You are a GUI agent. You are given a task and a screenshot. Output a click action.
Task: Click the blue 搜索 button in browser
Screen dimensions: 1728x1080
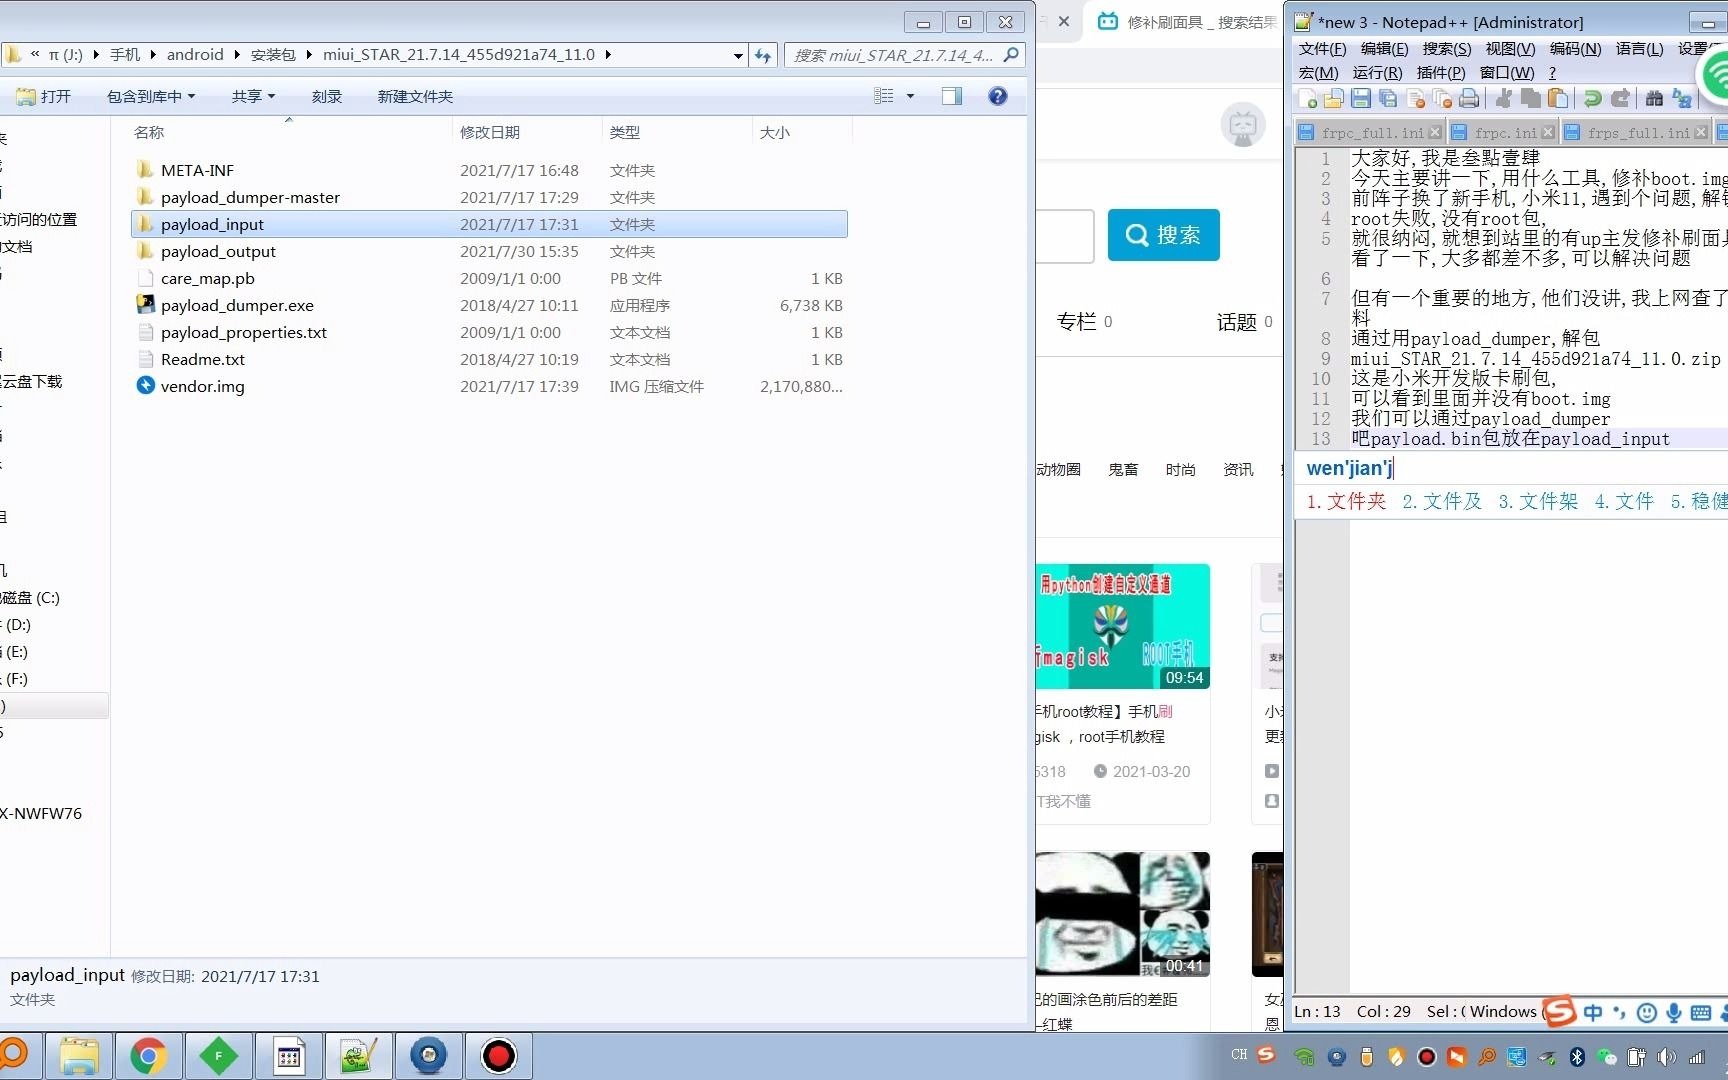tap(1163, 235)
